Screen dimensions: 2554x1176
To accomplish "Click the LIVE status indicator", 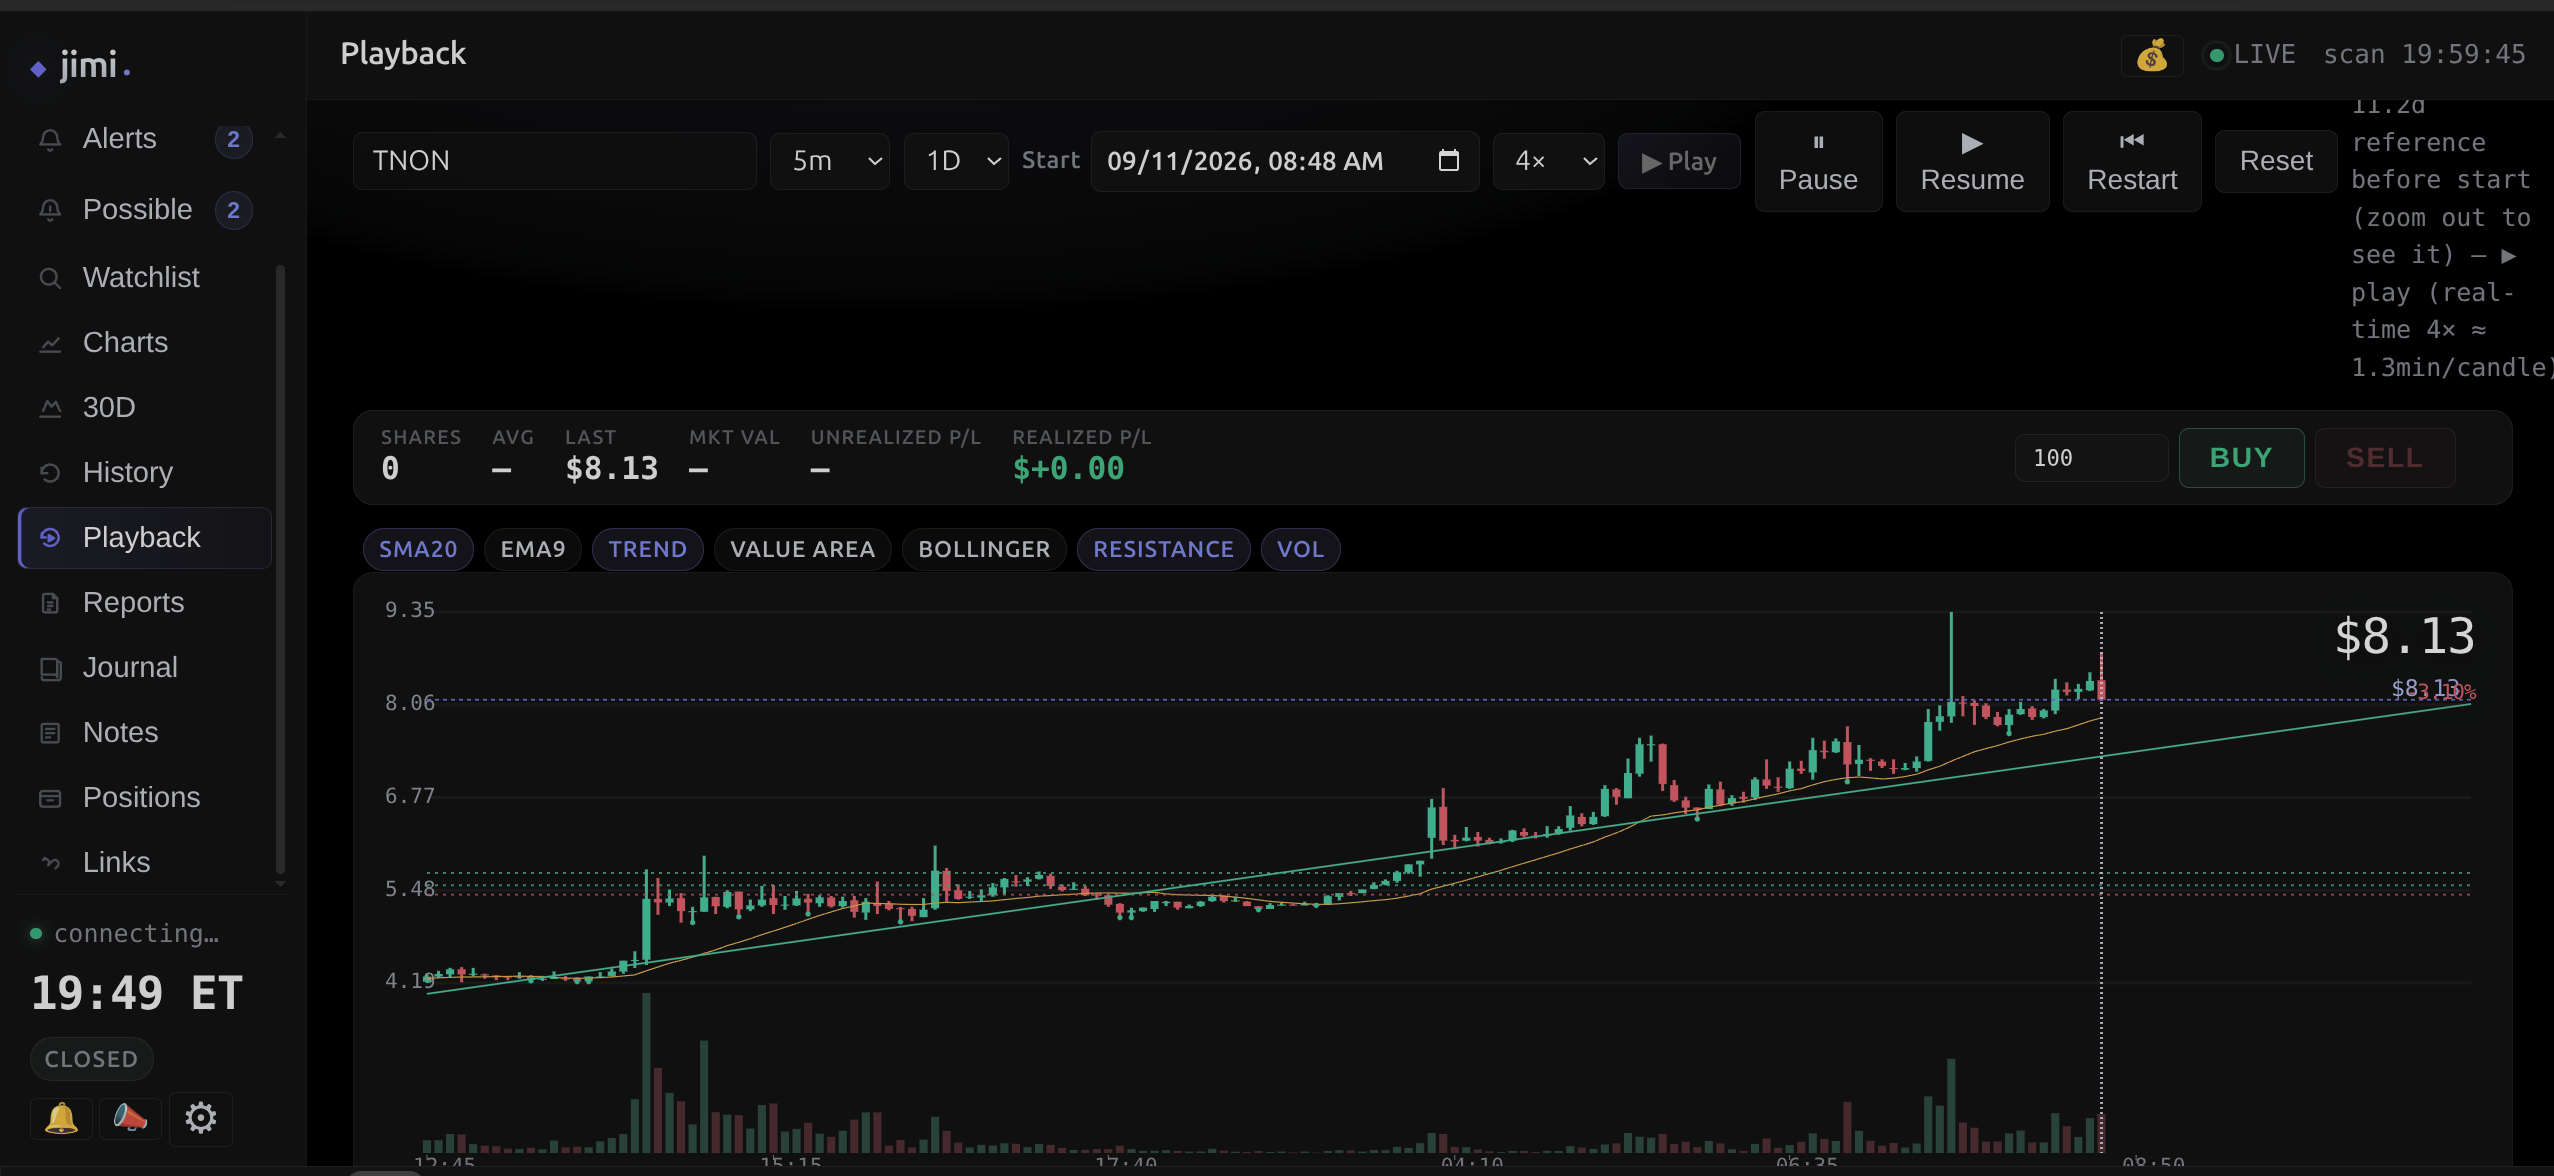I will (2252, 55).
